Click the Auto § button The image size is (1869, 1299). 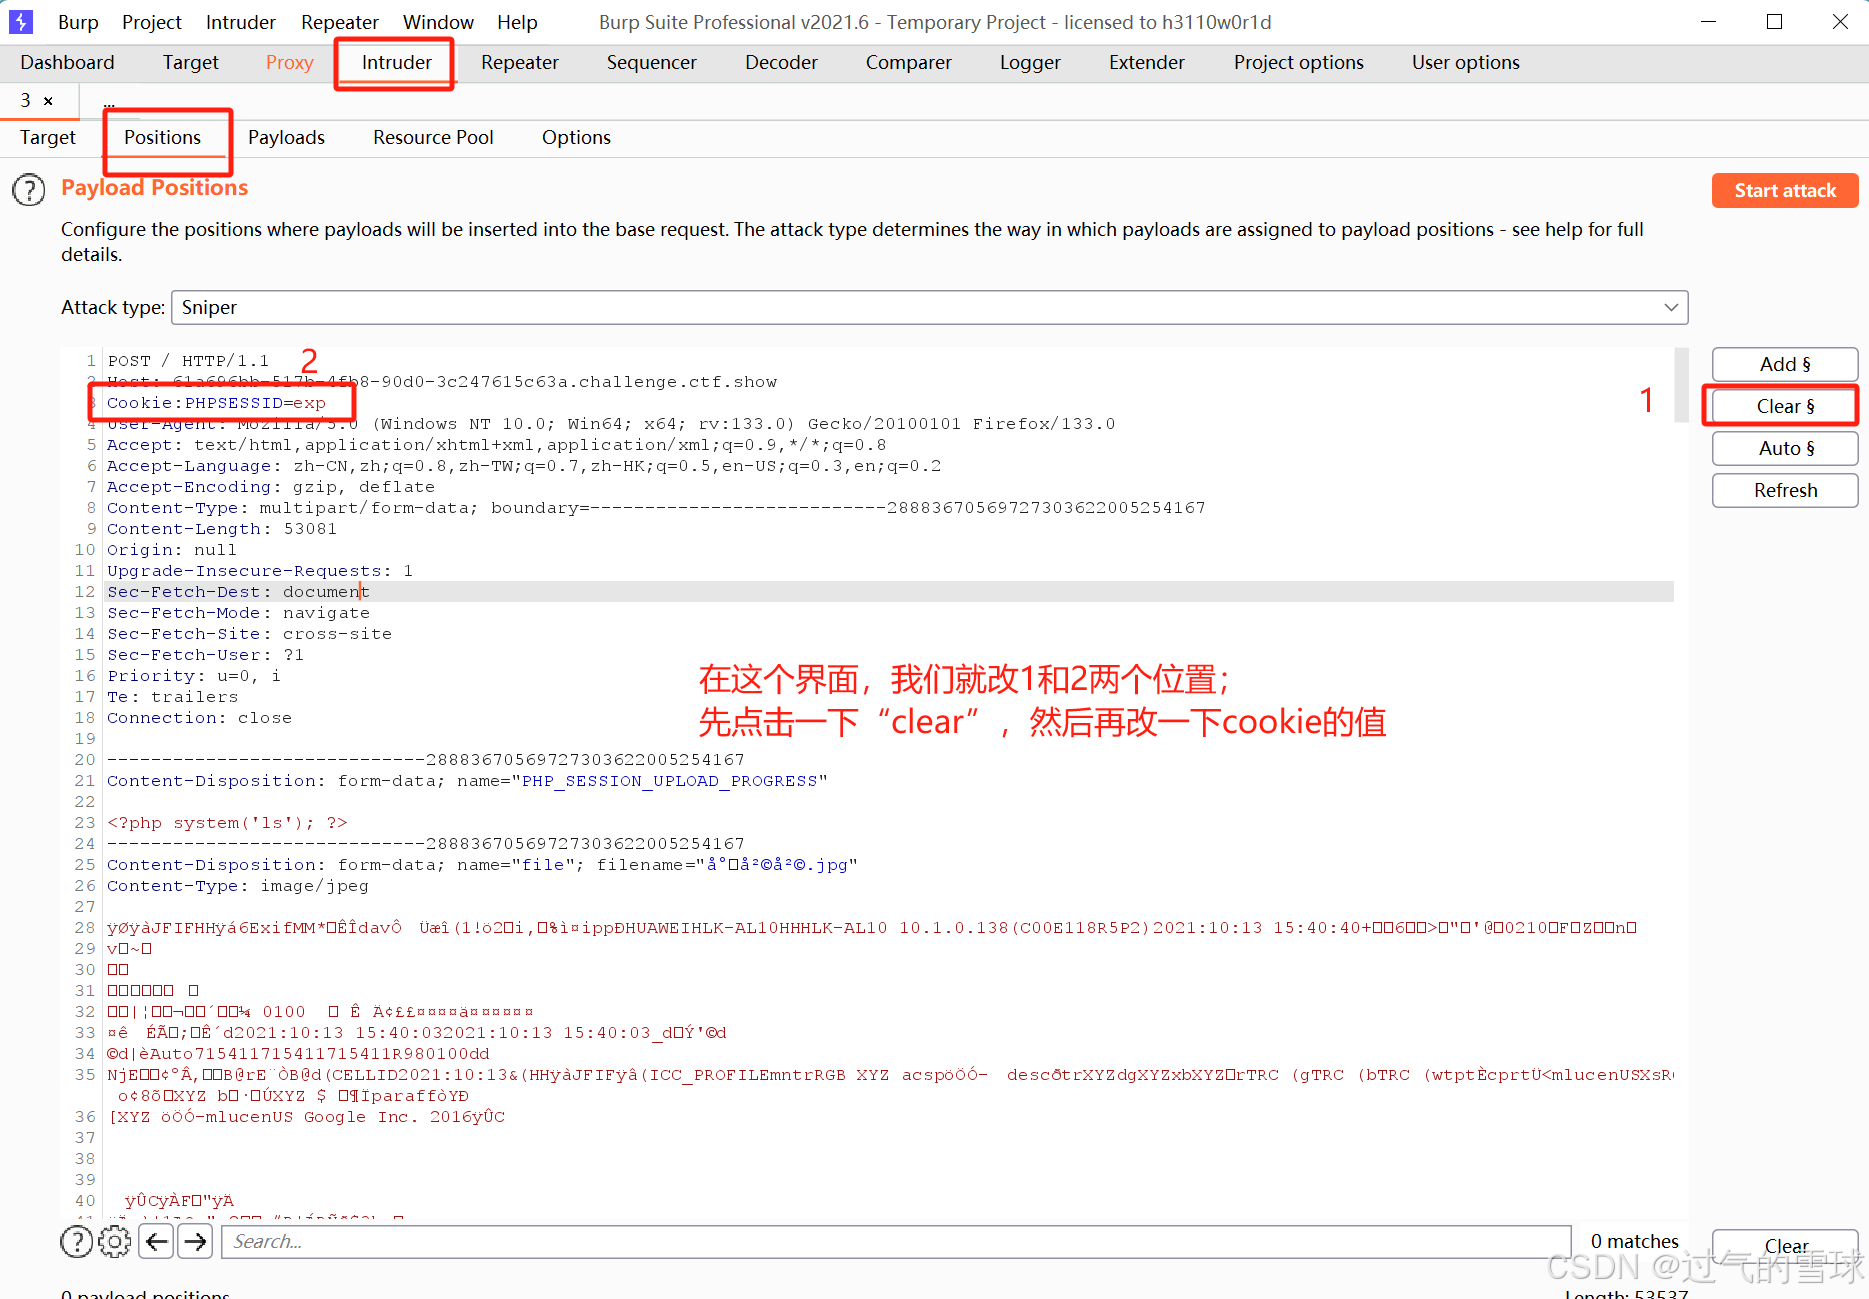pos(1784,448)
